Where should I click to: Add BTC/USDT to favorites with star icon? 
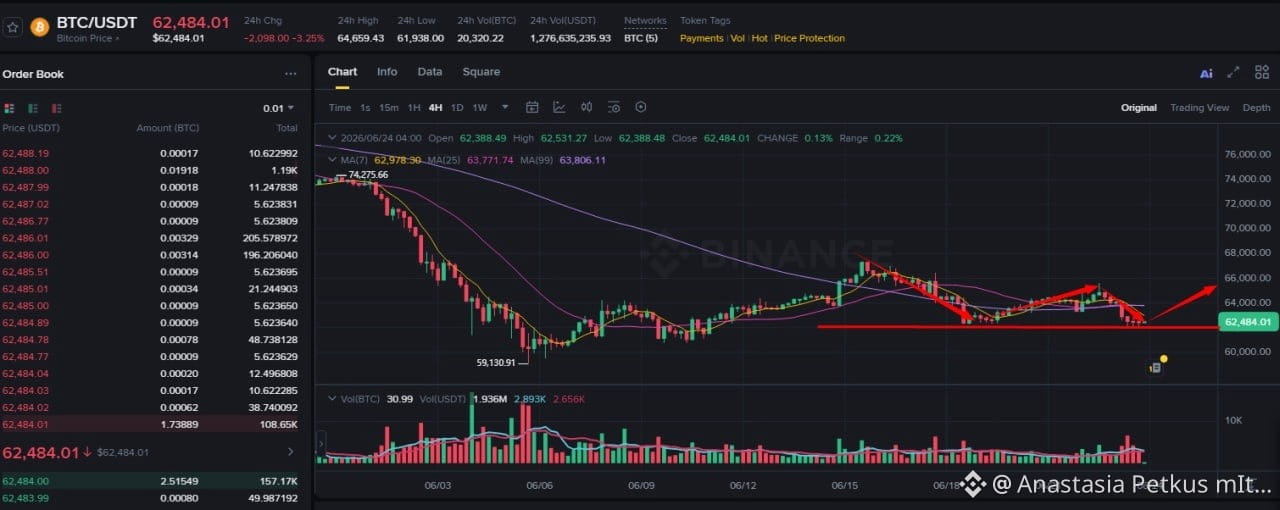pyautogui.click(x=12, y=27)
